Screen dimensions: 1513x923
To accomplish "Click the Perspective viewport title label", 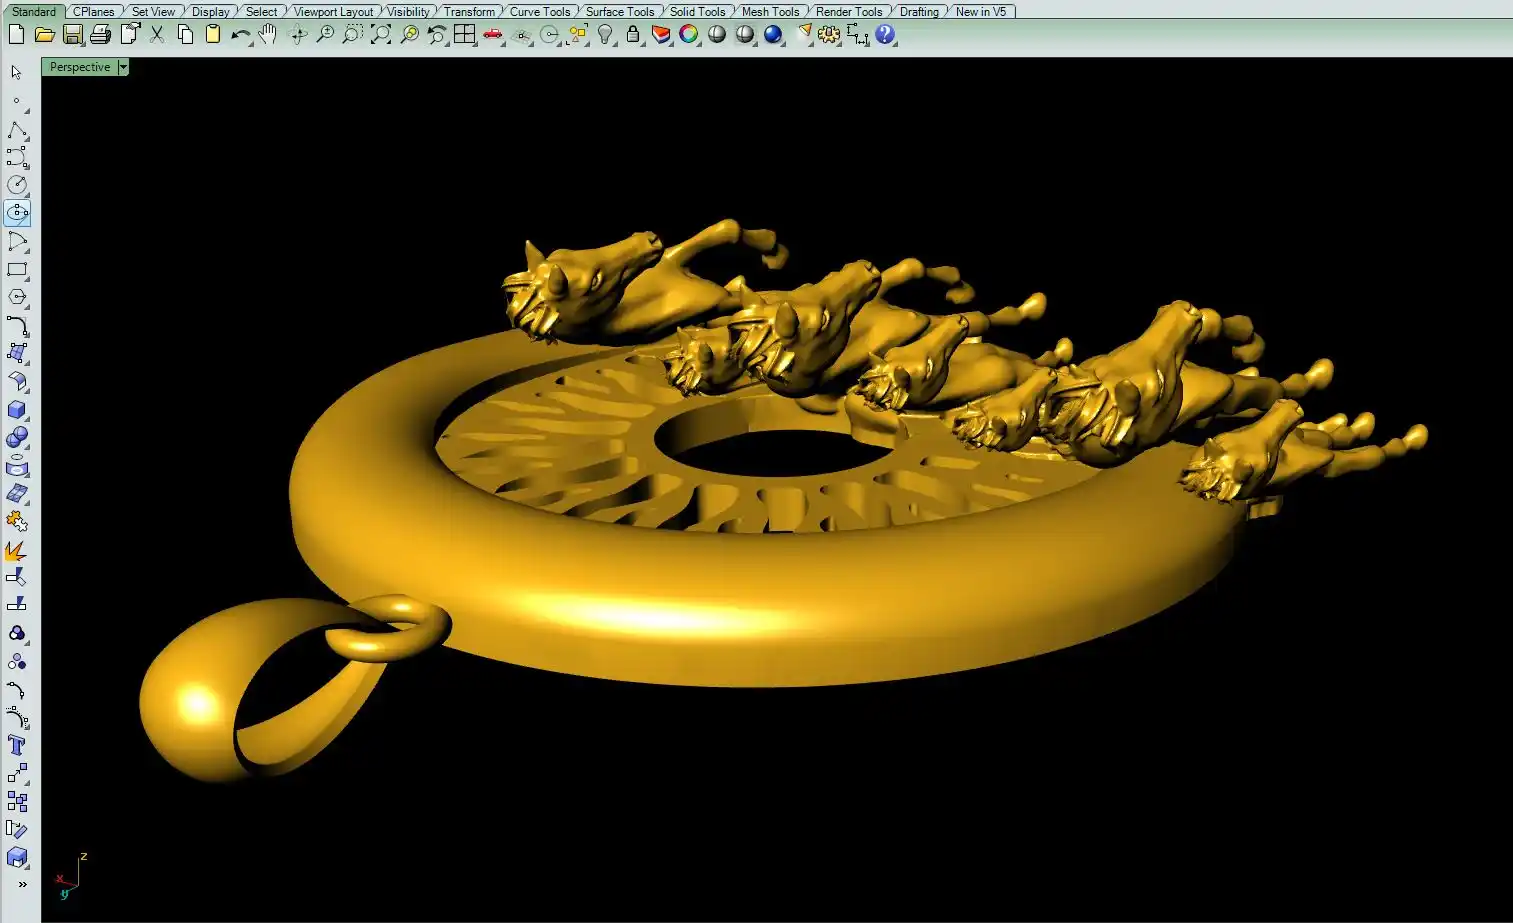I will coord(80,67).
